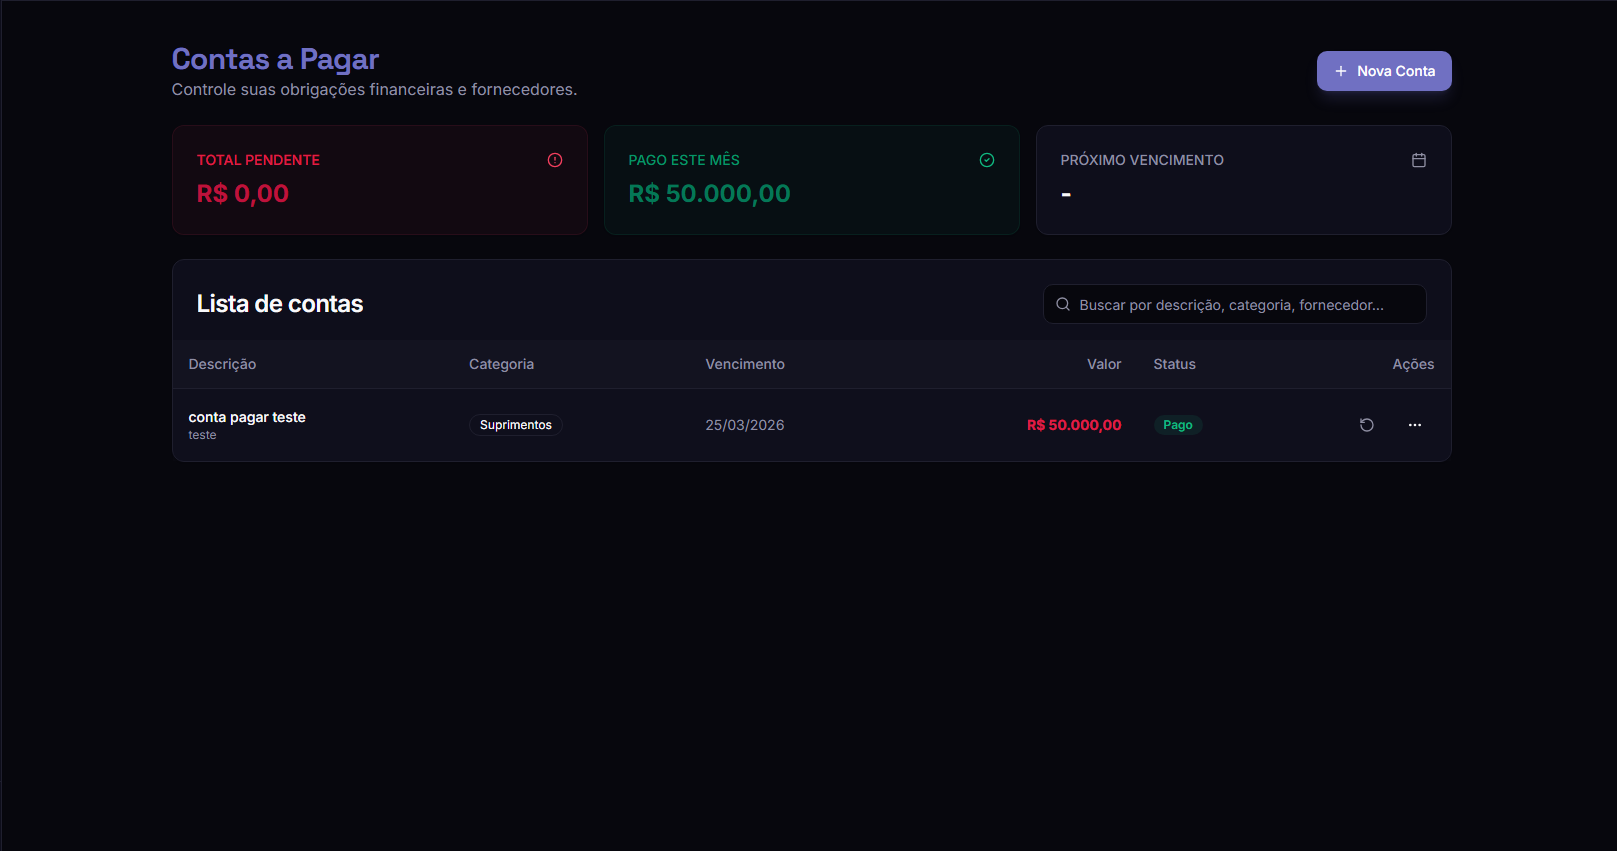The height and width of the screenshot is (851, 1617).
Task: Click the Descrição column header
Action: (222, 364)
